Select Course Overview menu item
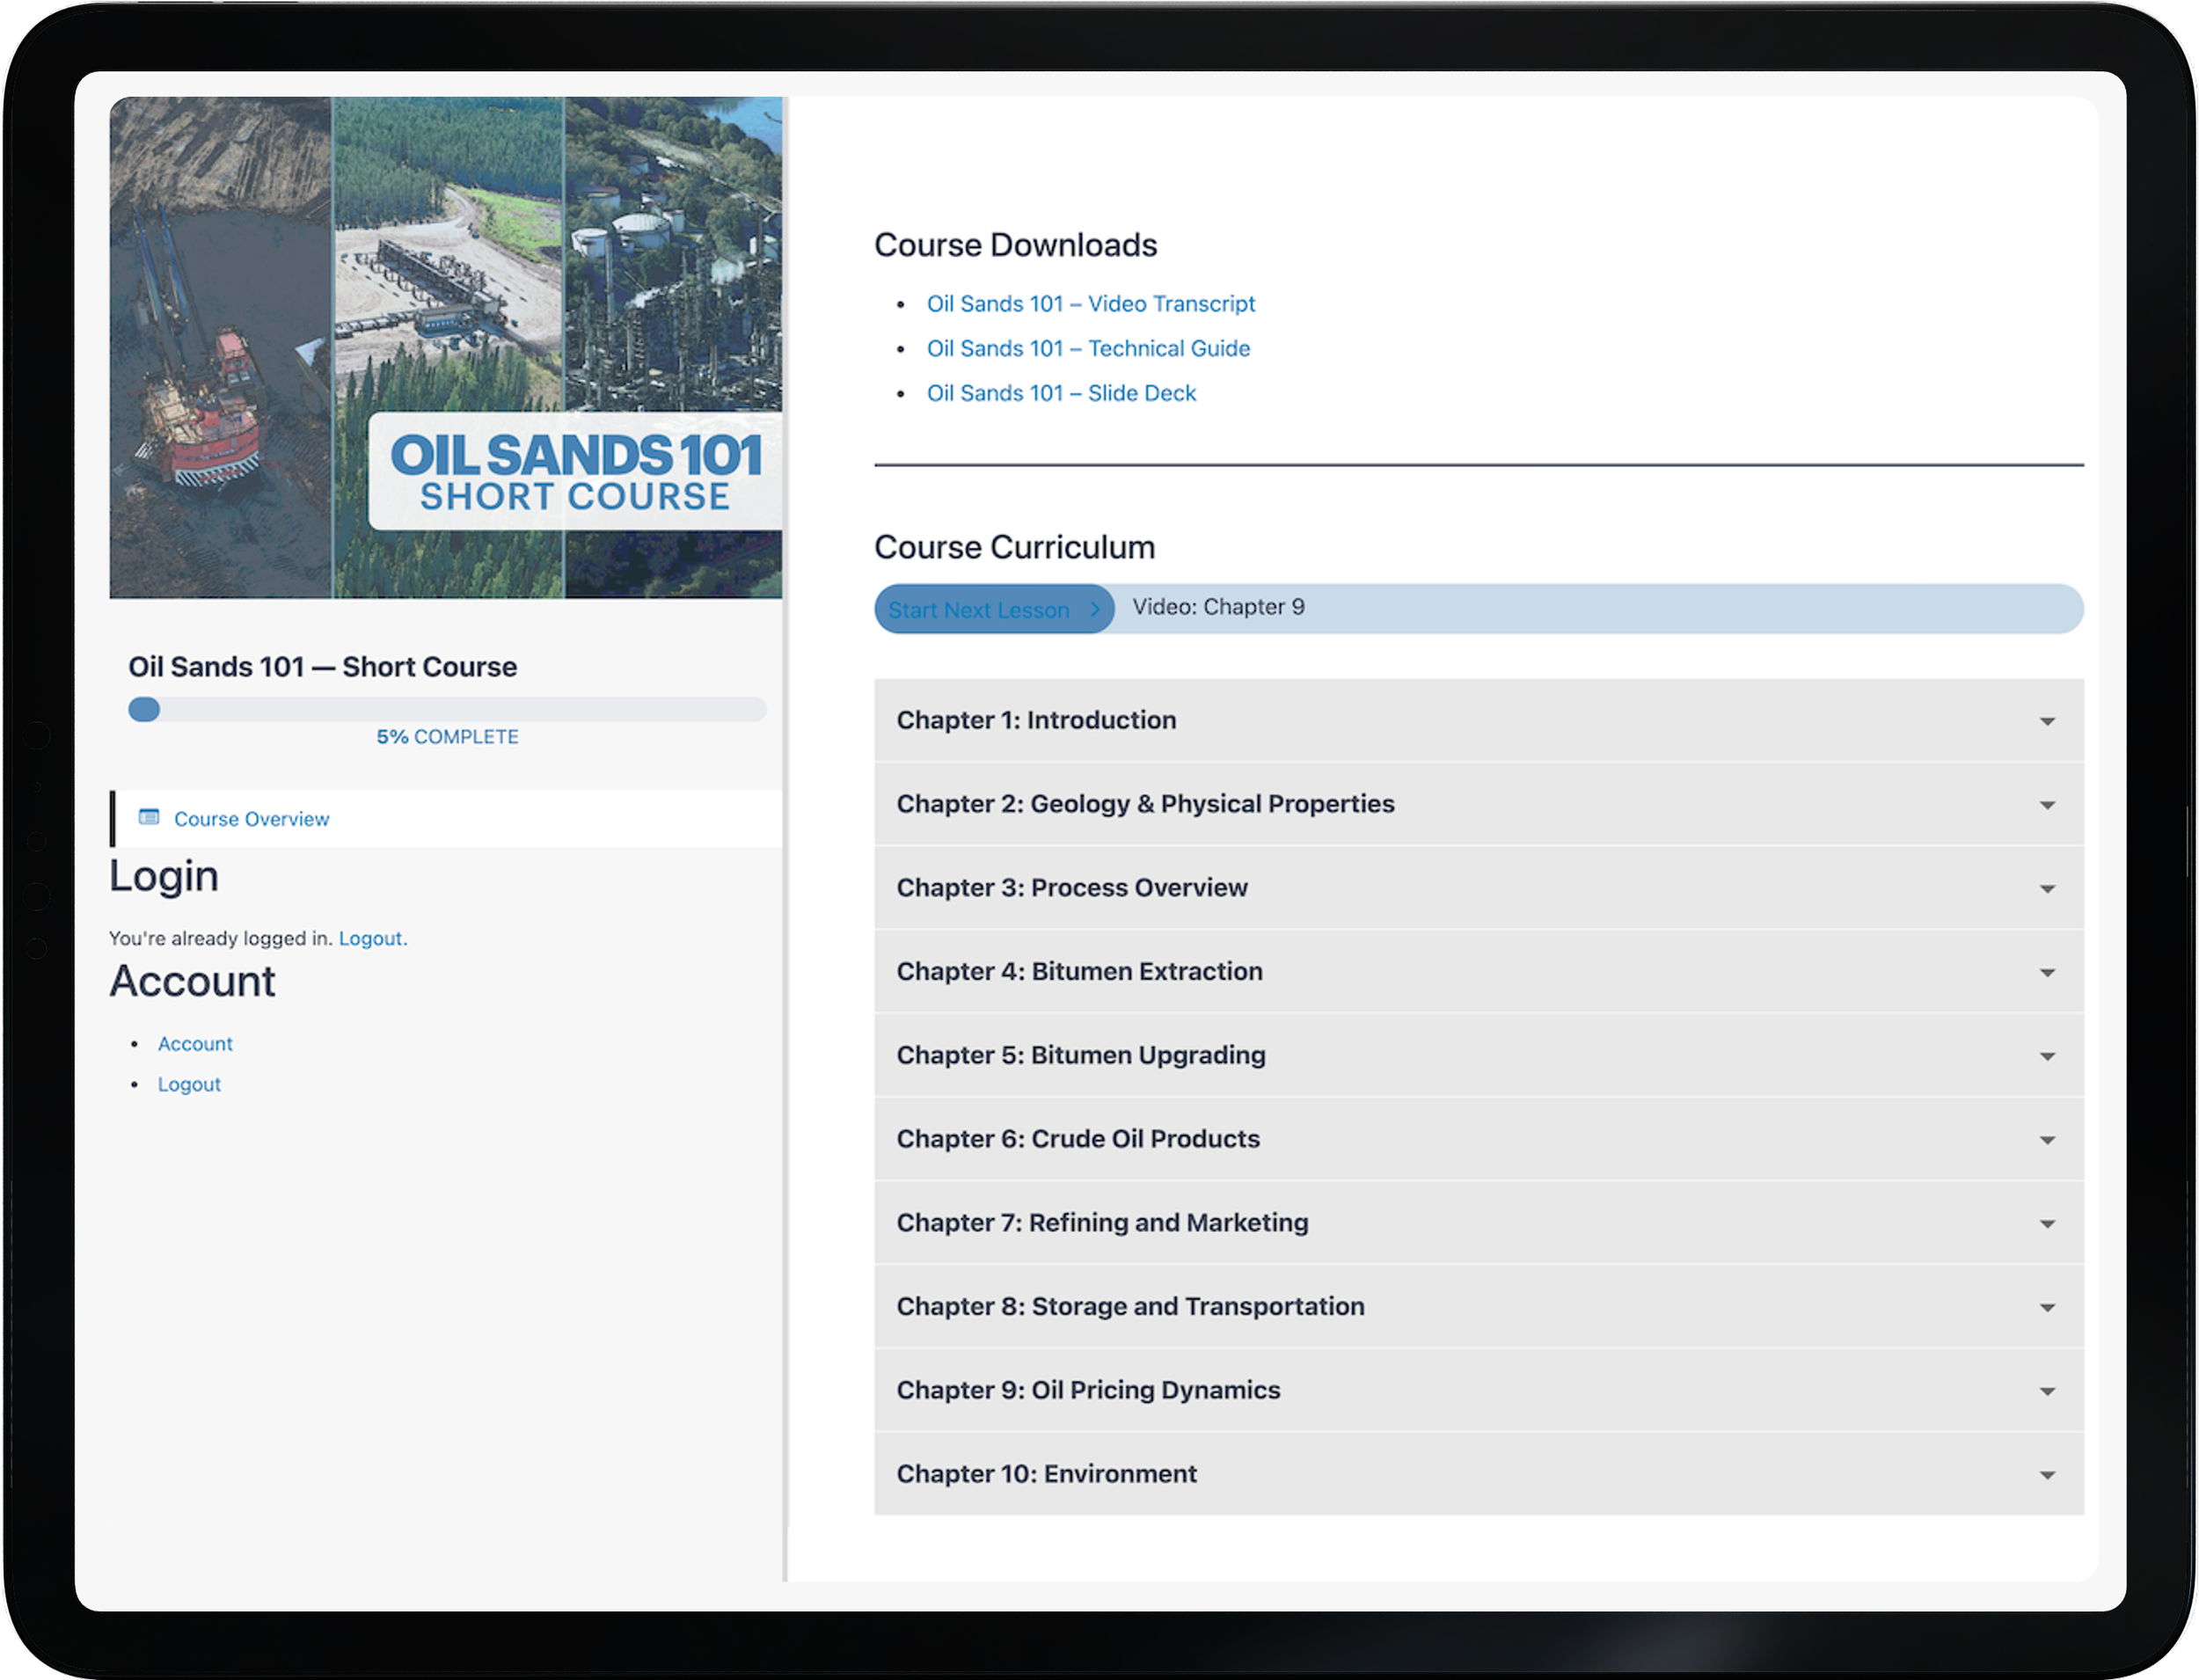 click(x=251, y=819)
